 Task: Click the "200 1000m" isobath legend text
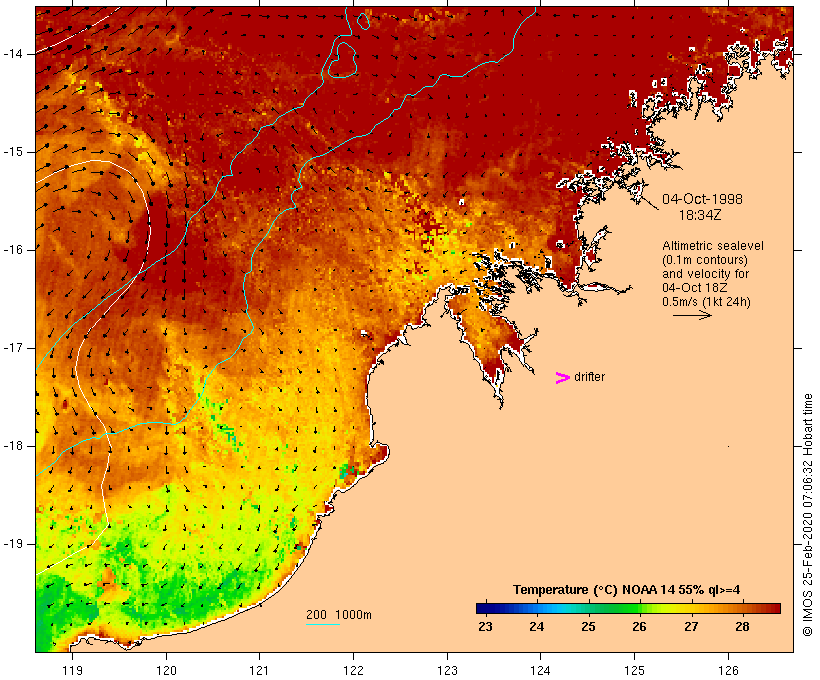pyautogui.click(x=339, y=615)
